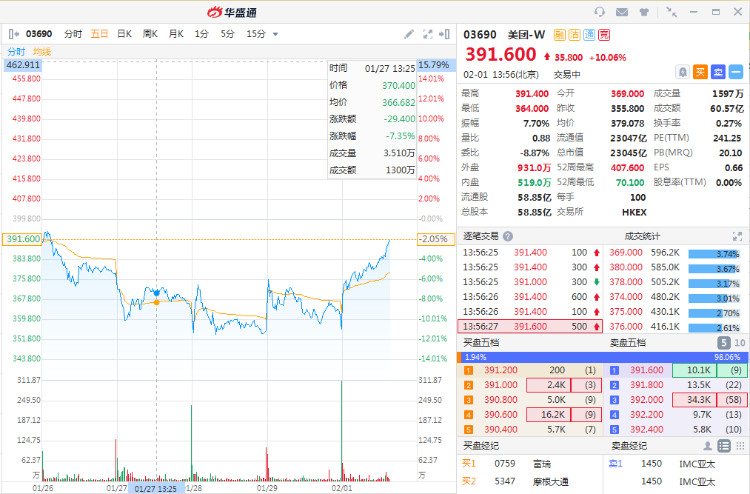Click buy broker 5347 摩根大通
This screenshot has height=494, width=750.
point(529,482)
